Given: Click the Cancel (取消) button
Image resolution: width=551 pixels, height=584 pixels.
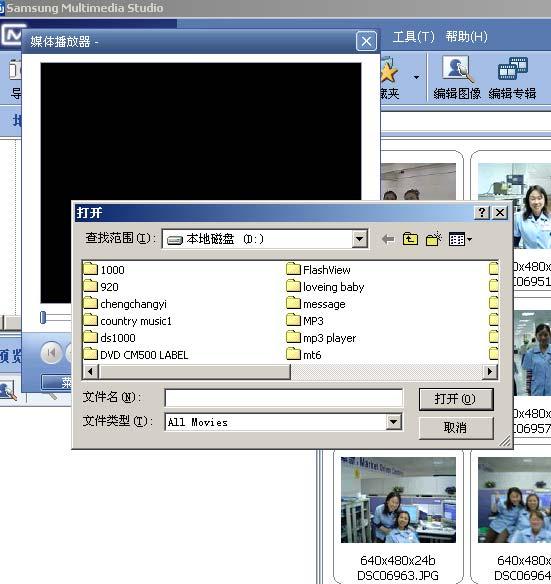Looking at the screenshot, I should pyautogui.click(x=456, y=428).
